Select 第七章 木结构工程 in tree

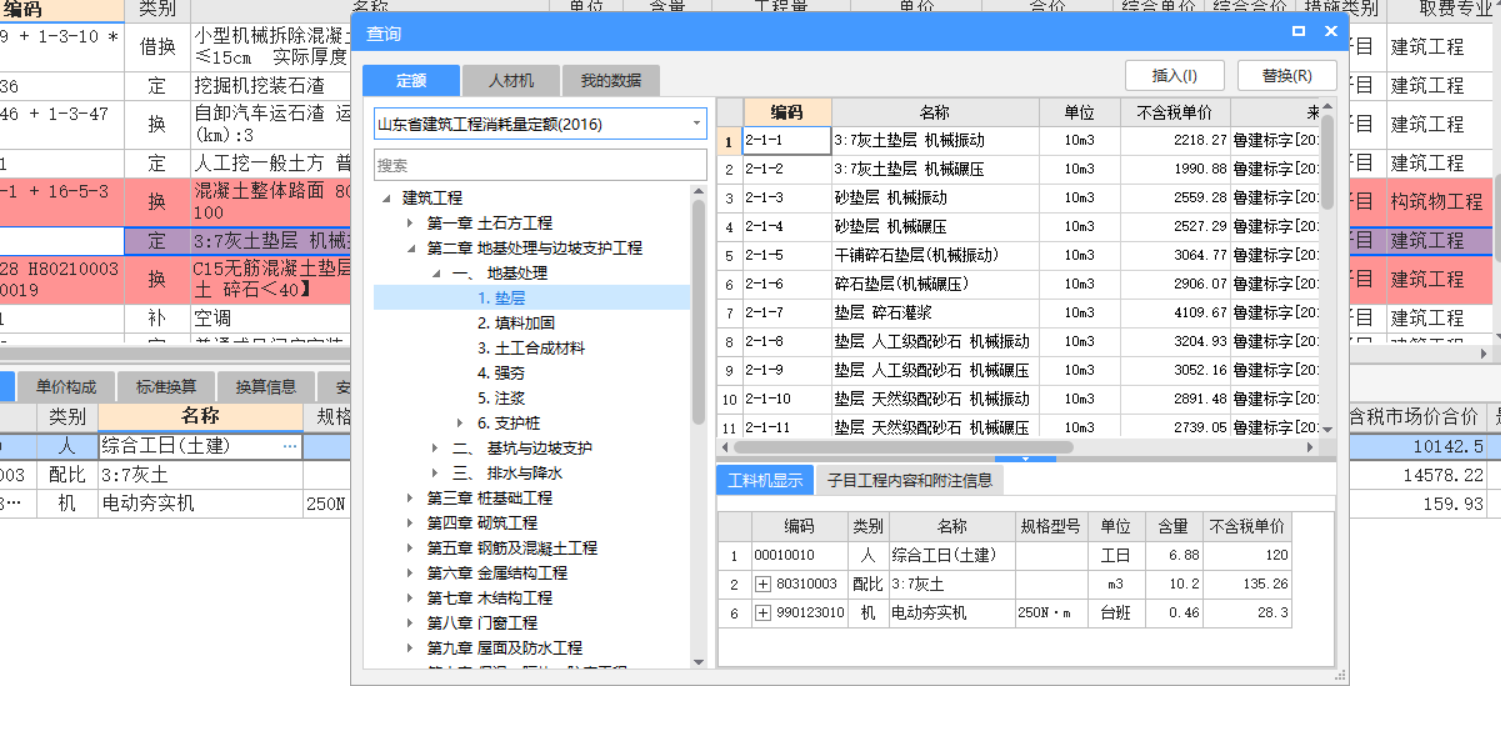(x=490, y=598)
